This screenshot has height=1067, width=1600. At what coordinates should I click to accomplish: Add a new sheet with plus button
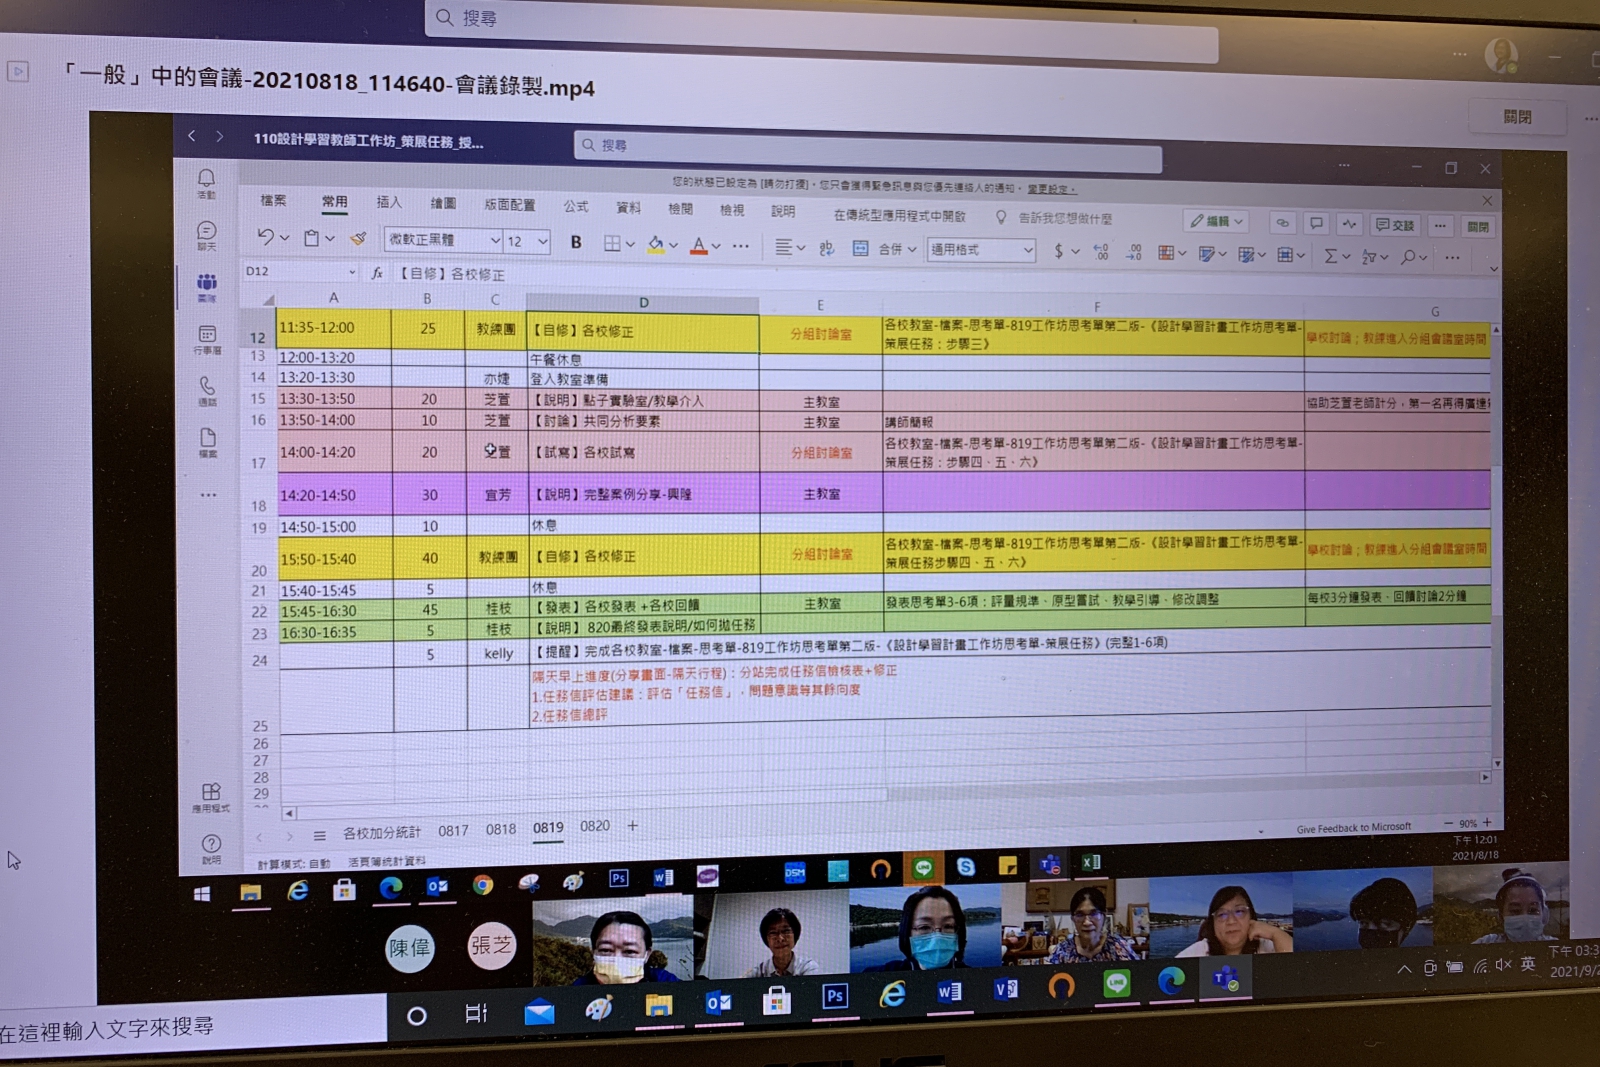click(632, 825)
